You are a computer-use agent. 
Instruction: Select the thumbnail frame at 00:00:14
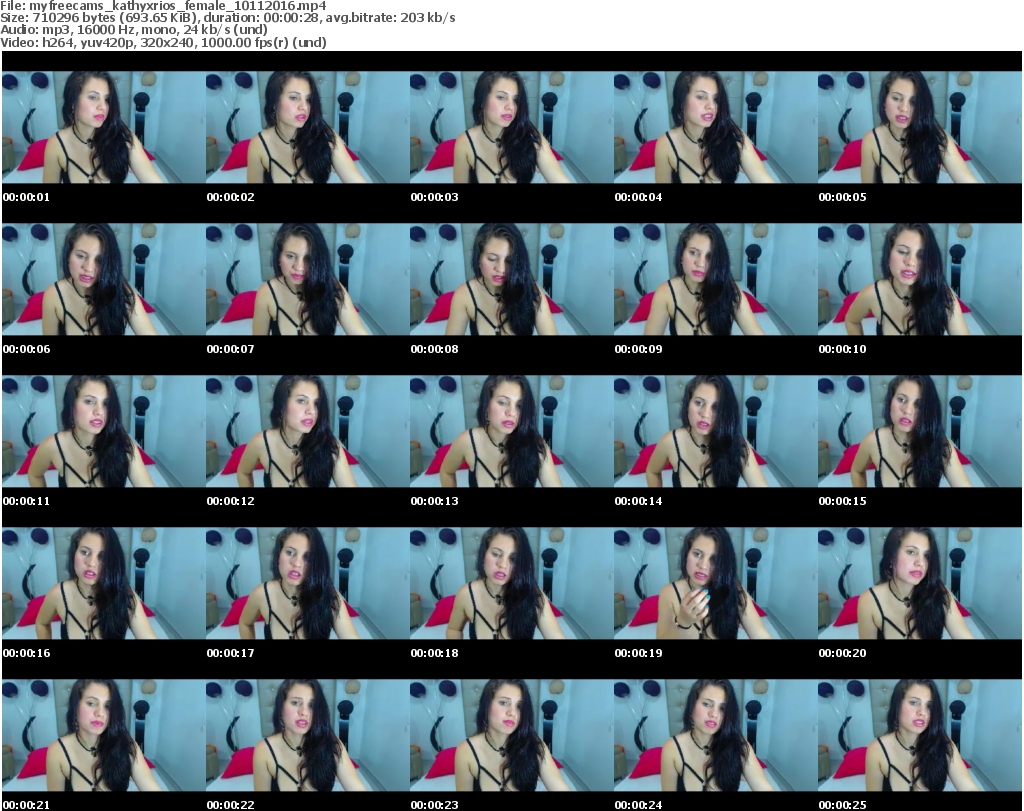pyautogui.click(x=716, y=431)
